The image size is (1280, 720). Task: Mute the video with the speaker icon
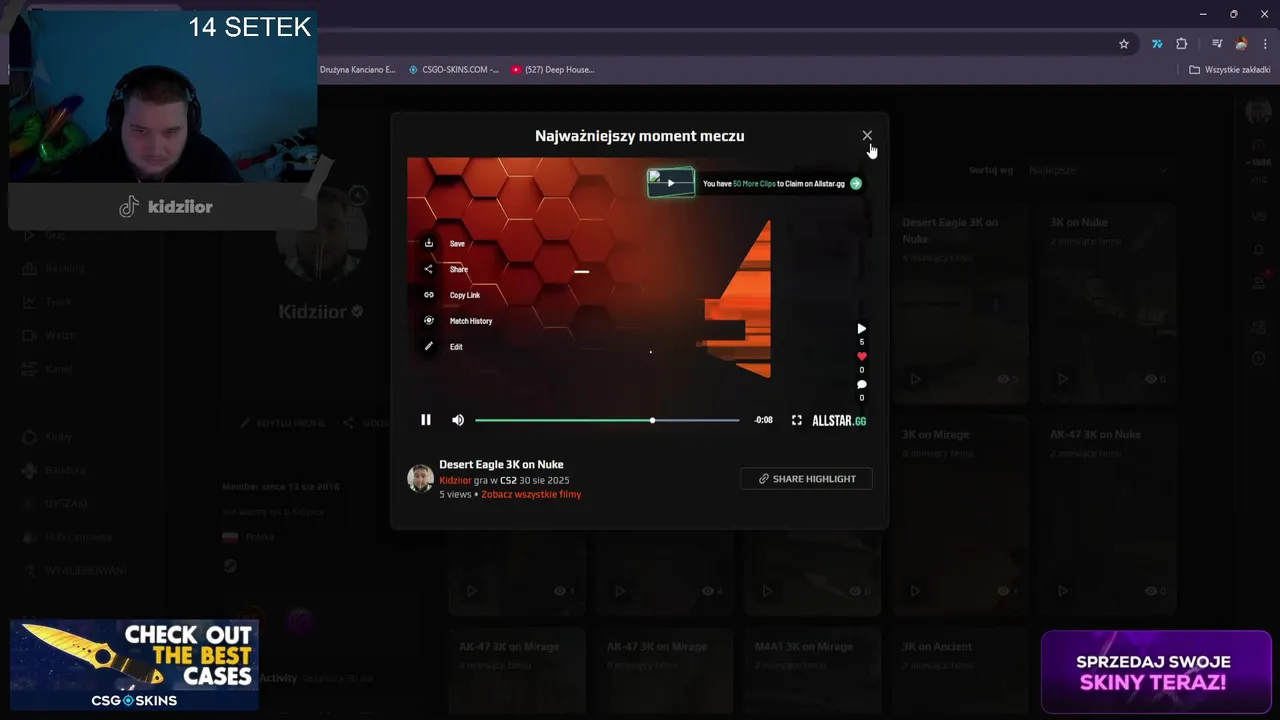(x=458, y=420)
